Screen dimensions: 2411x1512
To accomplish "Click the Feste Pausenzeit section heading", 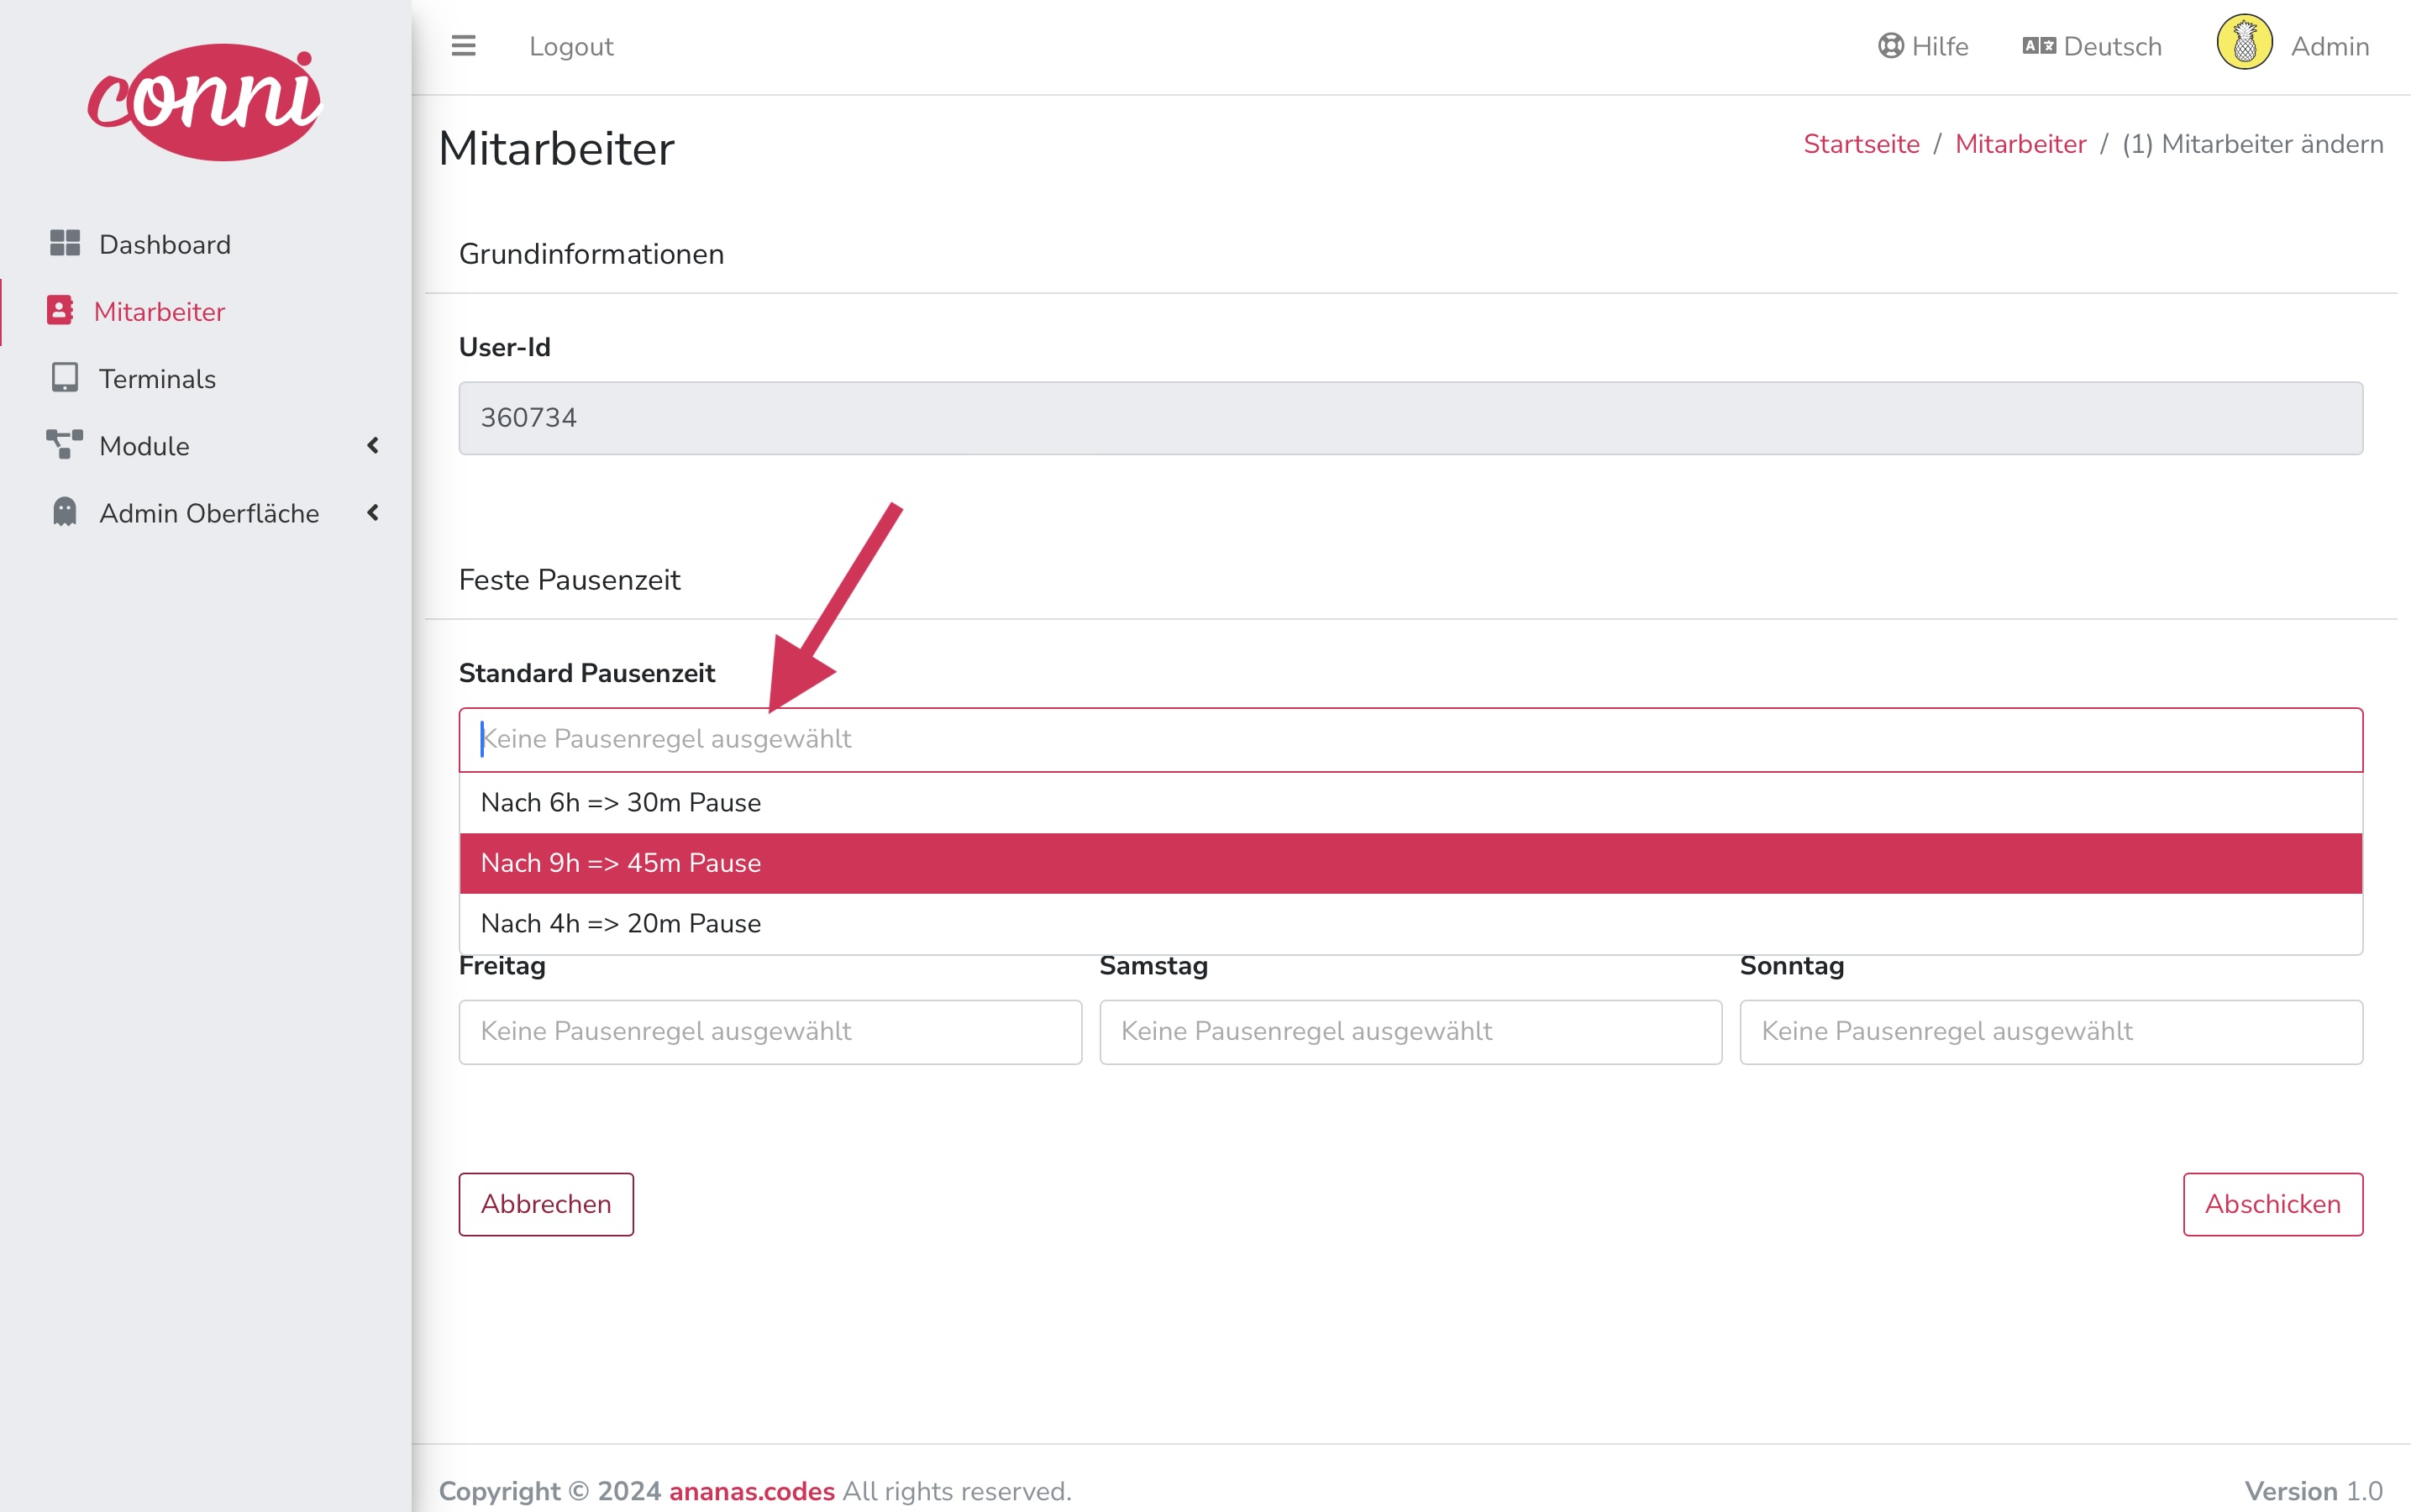I will click(569, 580).
